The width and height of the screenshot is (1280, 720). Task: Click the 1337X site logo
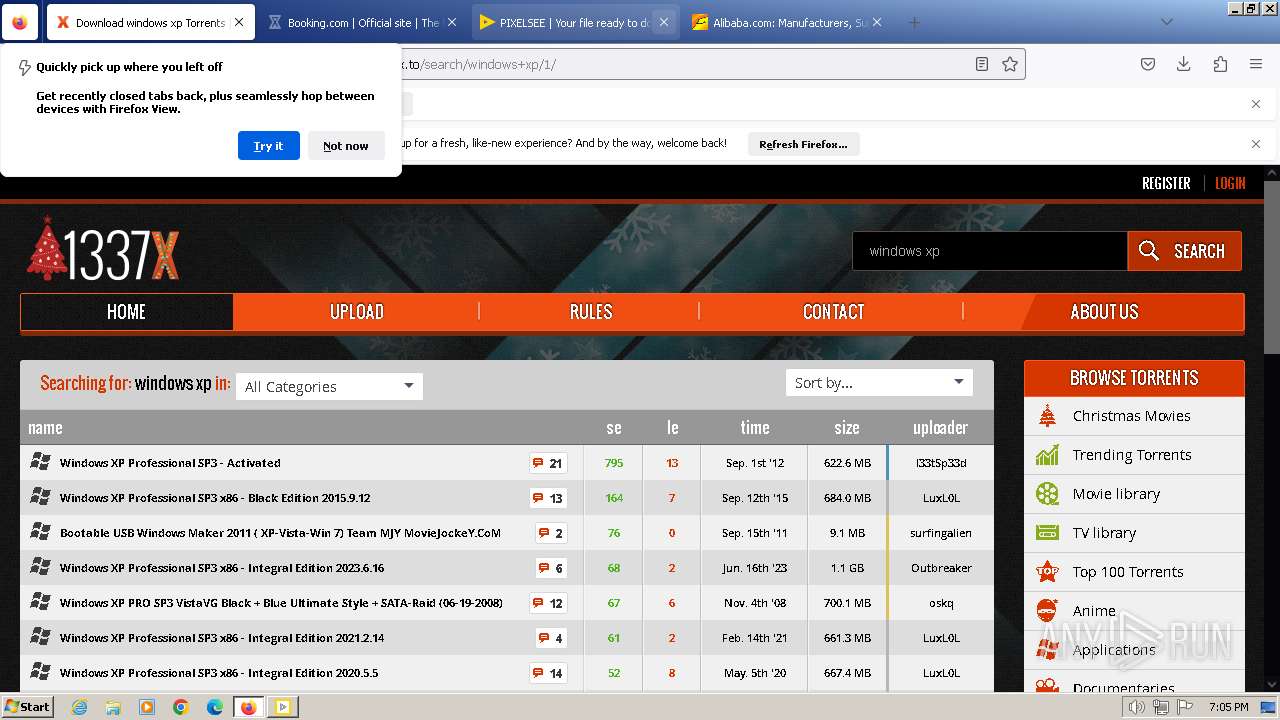point(103,248)
